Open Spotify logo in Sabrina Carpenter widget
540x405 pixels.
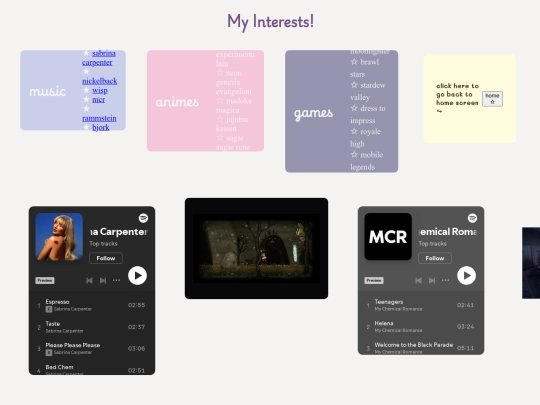point(143,218)
